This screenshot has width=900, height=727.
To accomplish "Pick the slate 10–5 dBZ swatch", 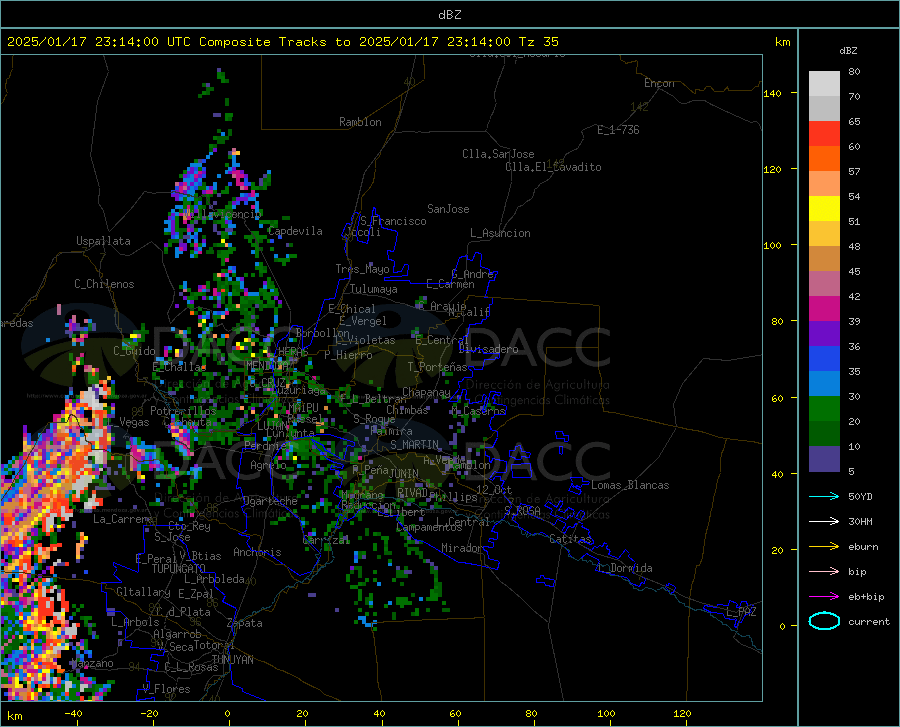I will point(824,459).
